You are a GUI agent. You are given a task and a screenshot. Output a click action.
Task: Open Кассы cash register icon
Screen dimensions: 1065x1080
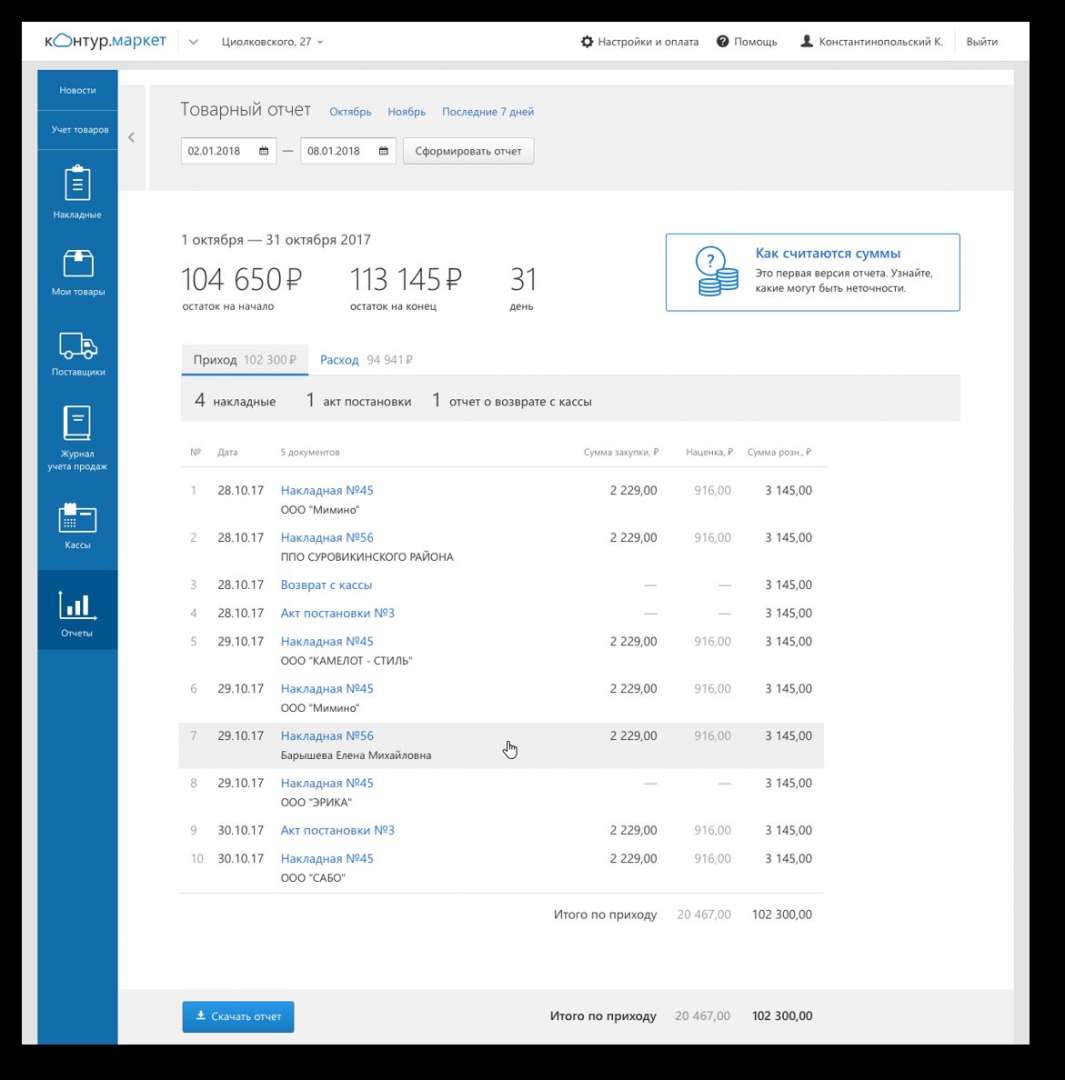pos(77,518)
